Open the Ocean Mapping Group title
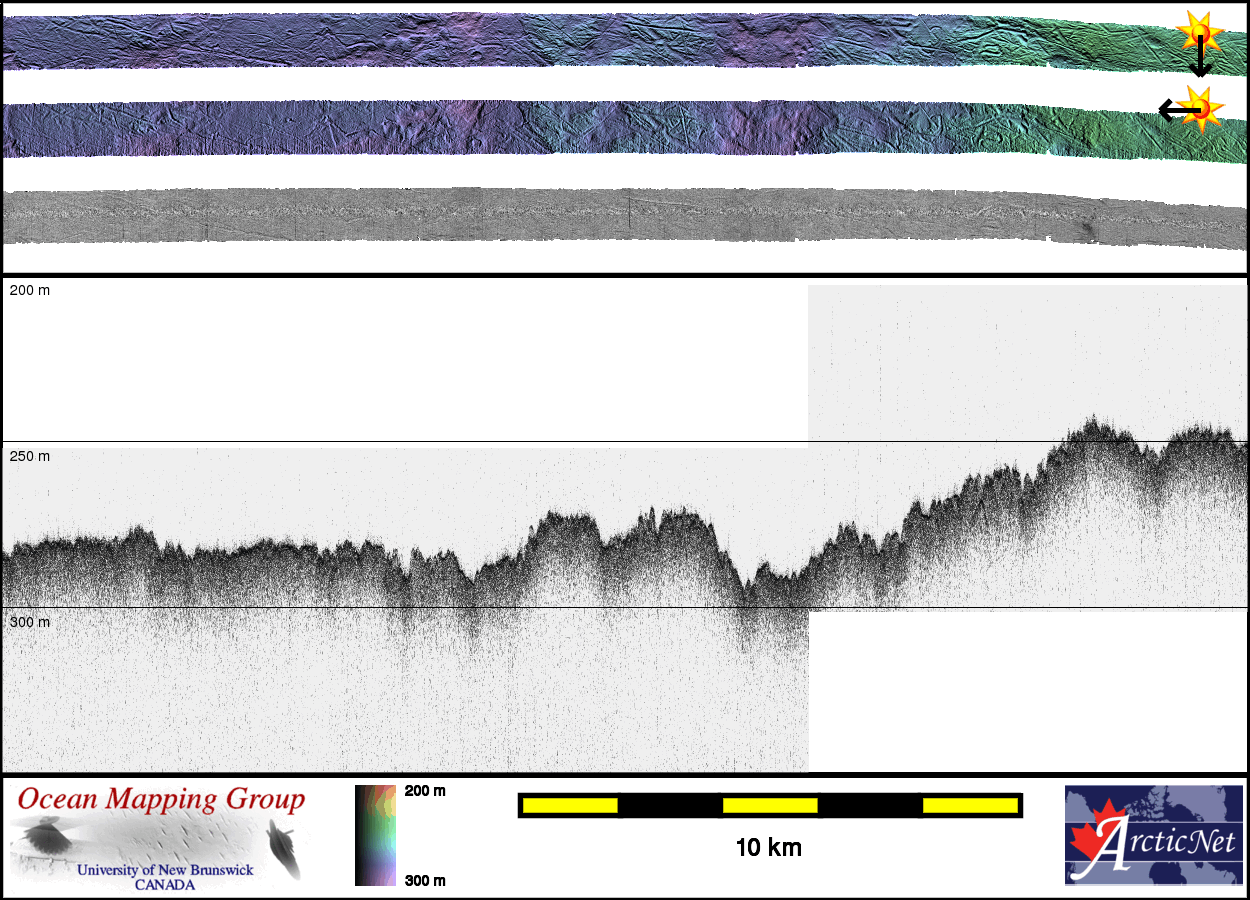The width and height of the screenshot is (1250, 900). (161, 800)
